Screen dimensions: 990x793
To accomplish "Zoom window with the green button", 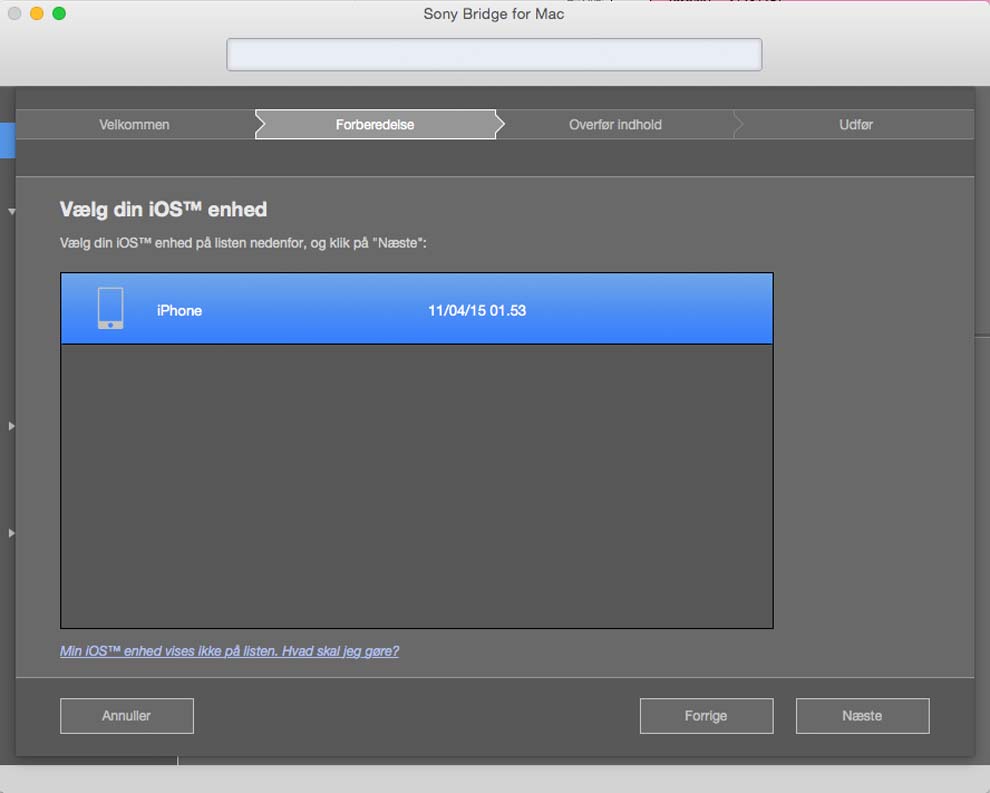I will (x=59, y=13).
